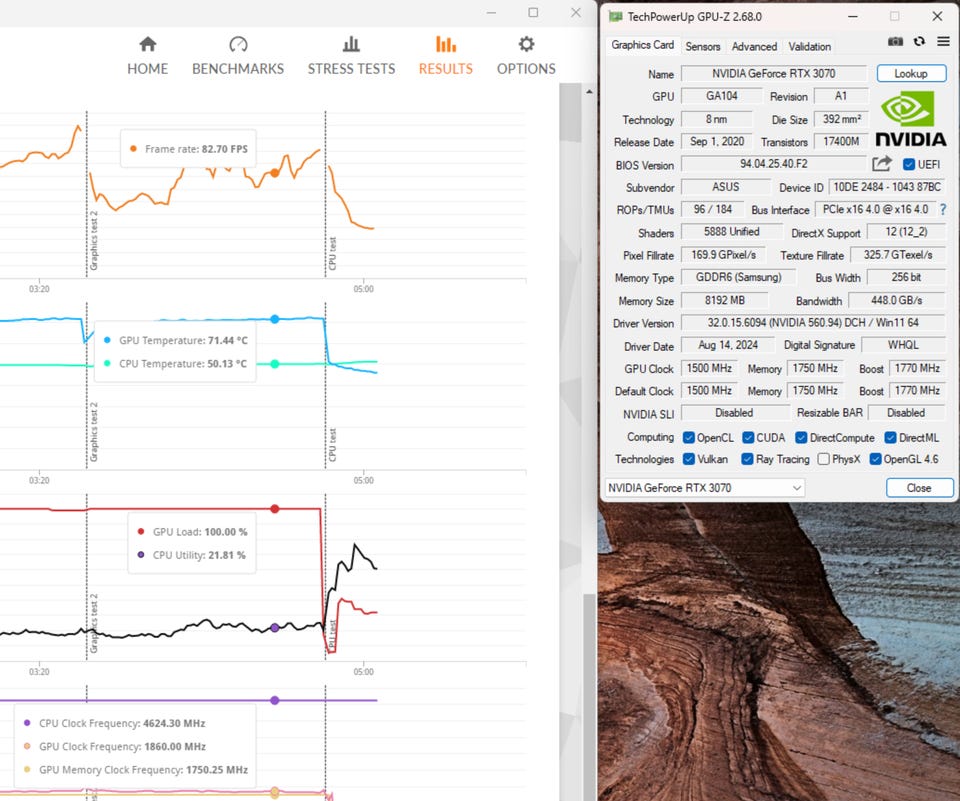Click the bus interface question mark icon
960x801 pixels.
point(943,209)
